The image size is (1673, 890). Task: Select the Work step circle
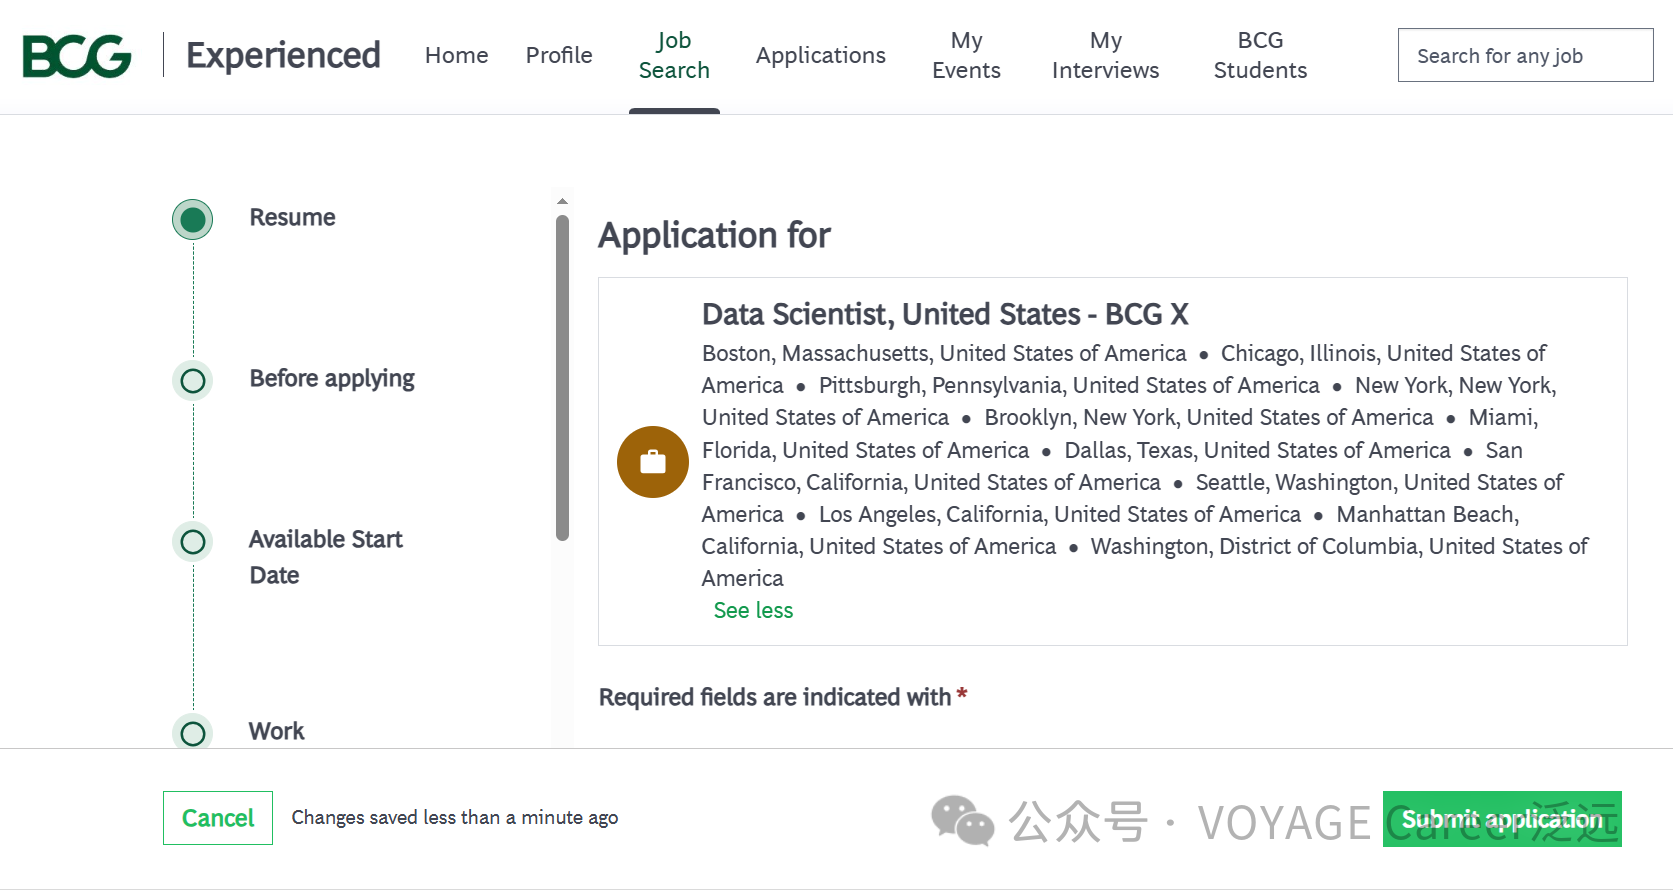(193, 733)
